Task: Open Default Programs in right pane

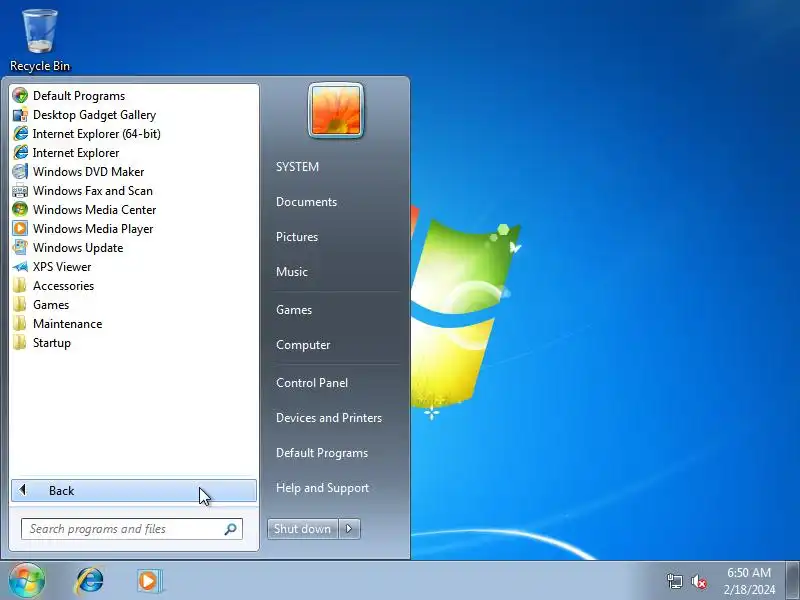Action: coord(322,453)
